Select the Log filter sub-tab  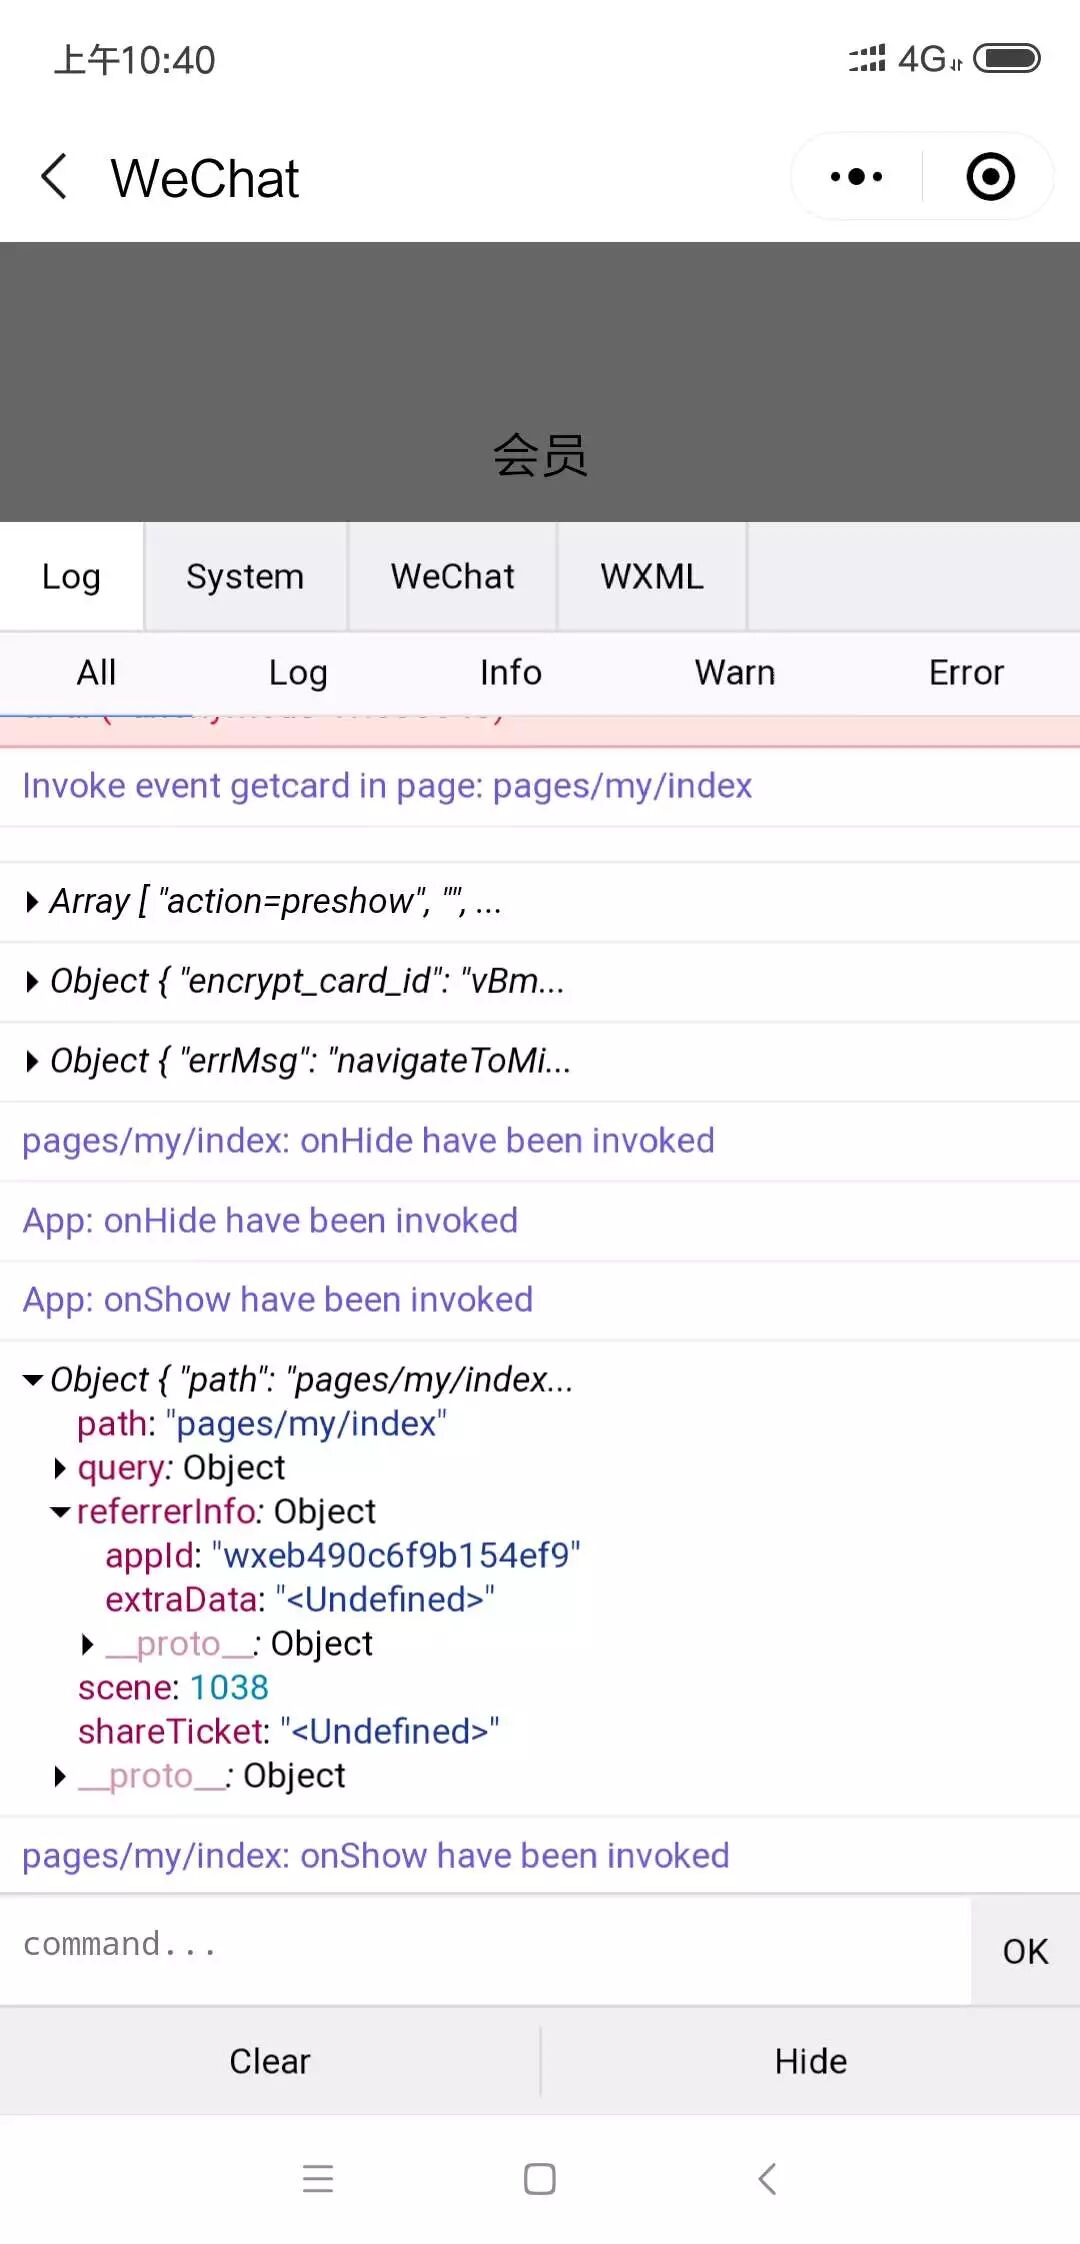(298, 673)
